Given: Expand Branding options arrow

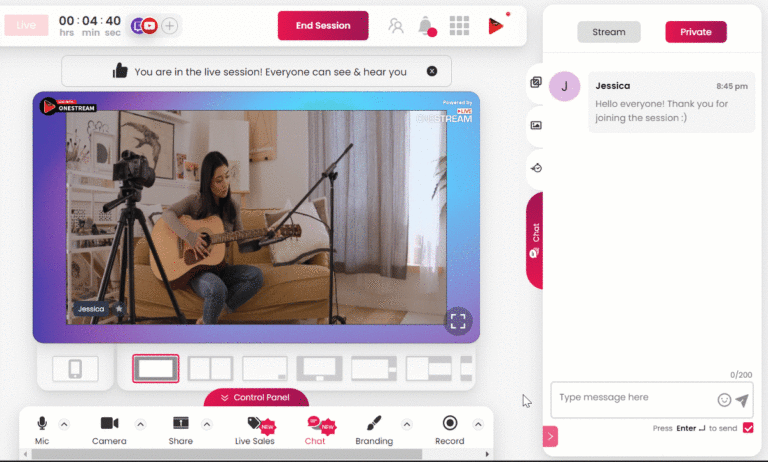Looking at the screenshot, I should coord(407,424).
